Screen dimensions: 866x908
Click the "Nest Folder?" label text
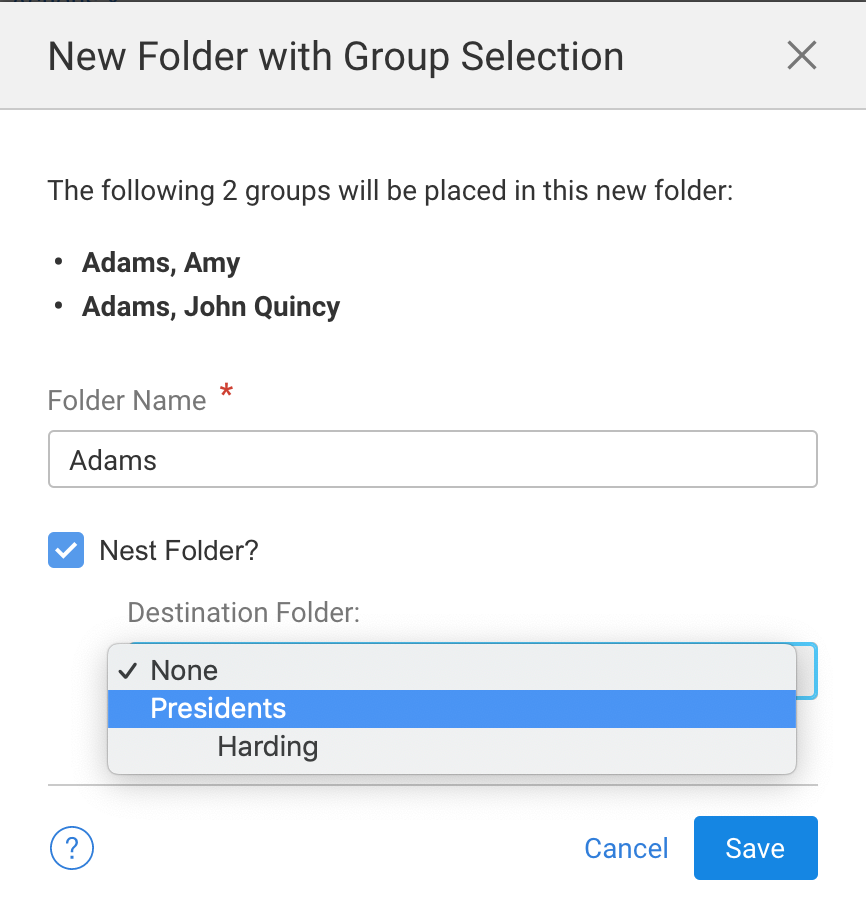tap(179, 550)
